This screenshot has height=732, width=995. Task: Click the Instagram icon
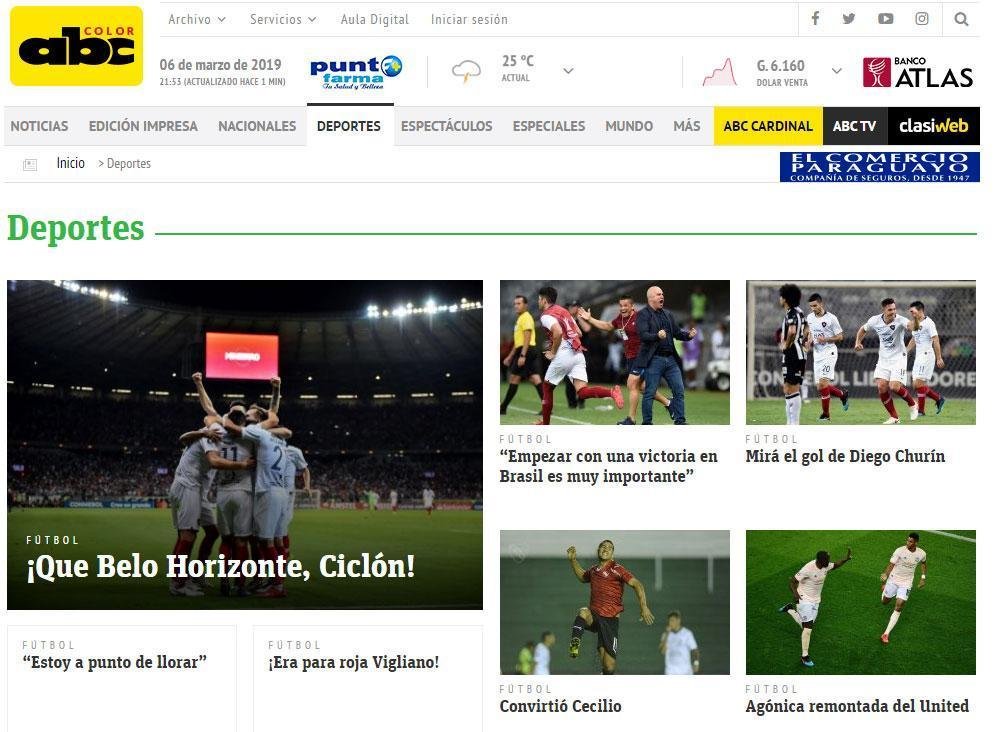tap(920, 19)
